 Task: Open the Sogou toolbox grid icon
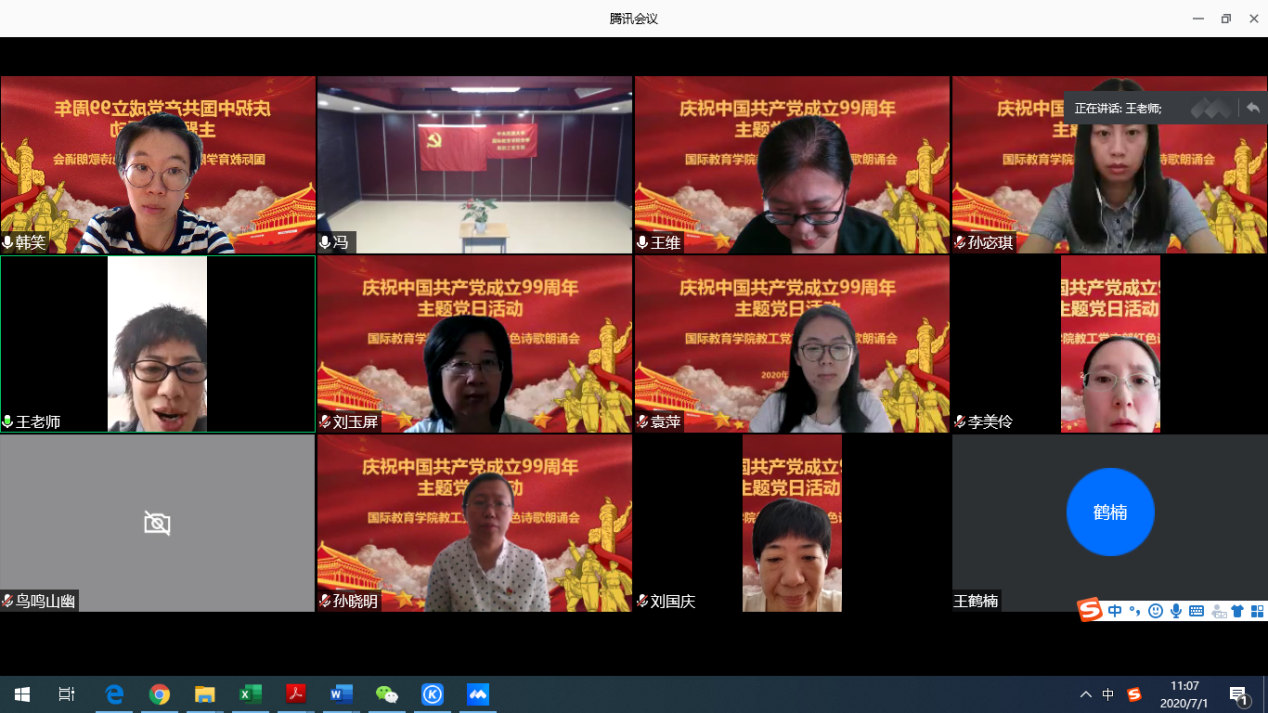pyautogui.click(x=1257, y=611)
